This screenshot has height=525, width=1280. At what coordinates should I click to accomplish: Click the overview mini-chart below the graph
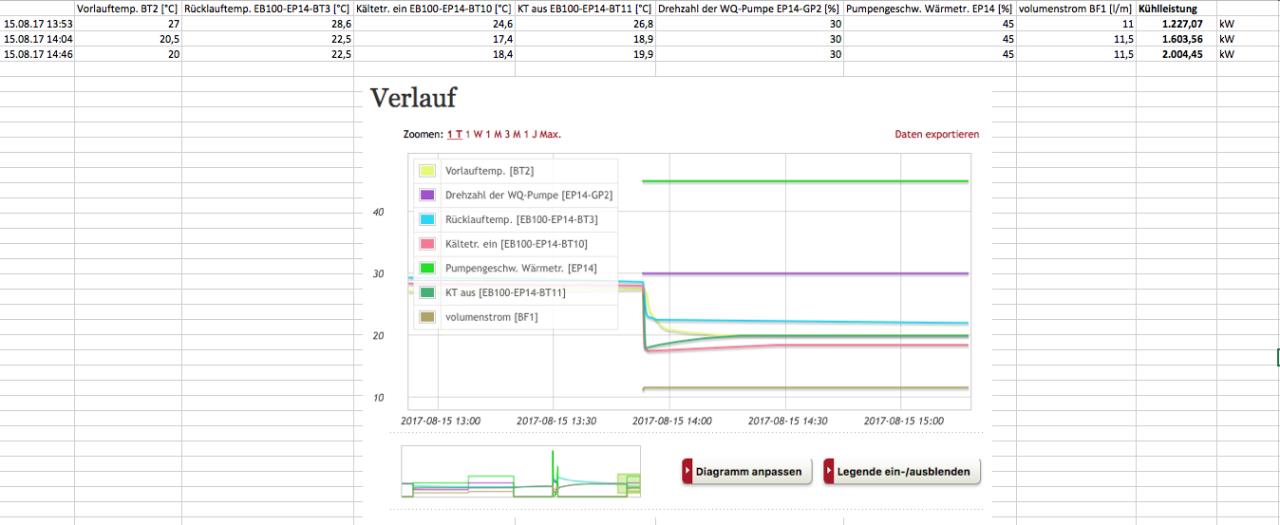click(520, 472)
